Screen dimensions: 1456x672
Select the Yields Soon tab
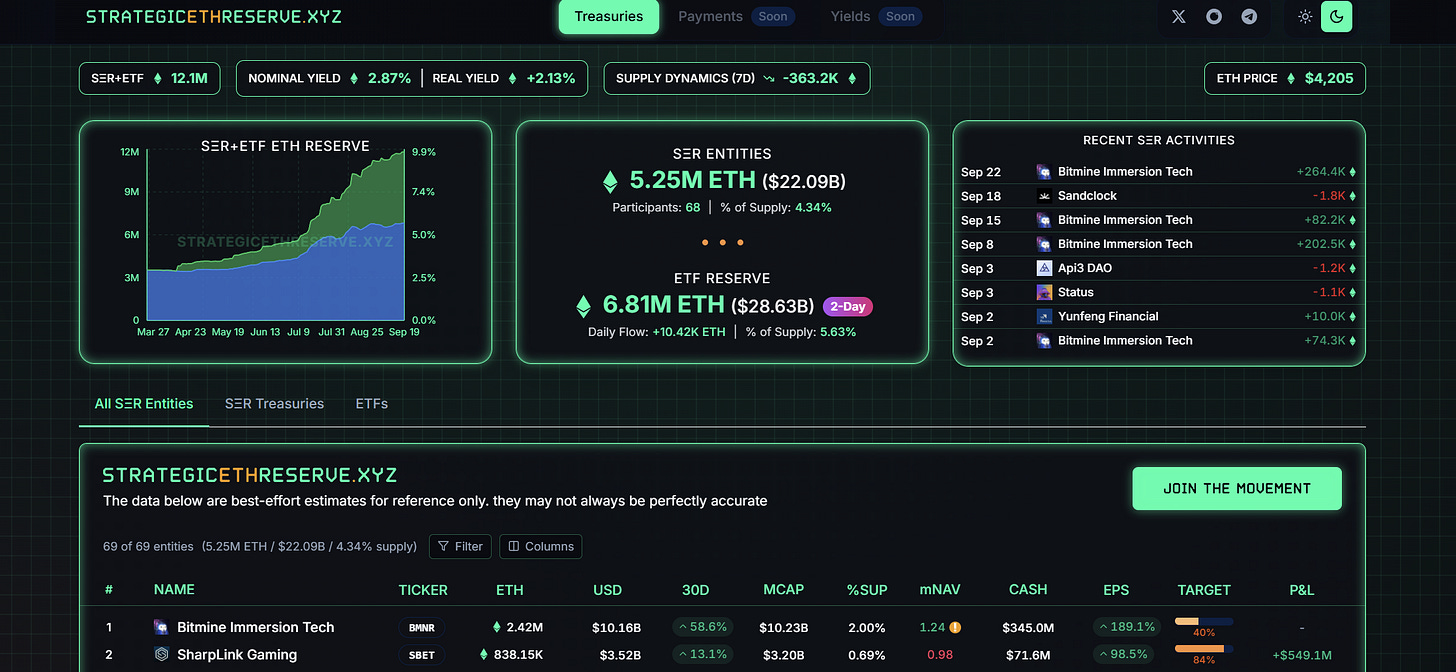pos(876,16)
